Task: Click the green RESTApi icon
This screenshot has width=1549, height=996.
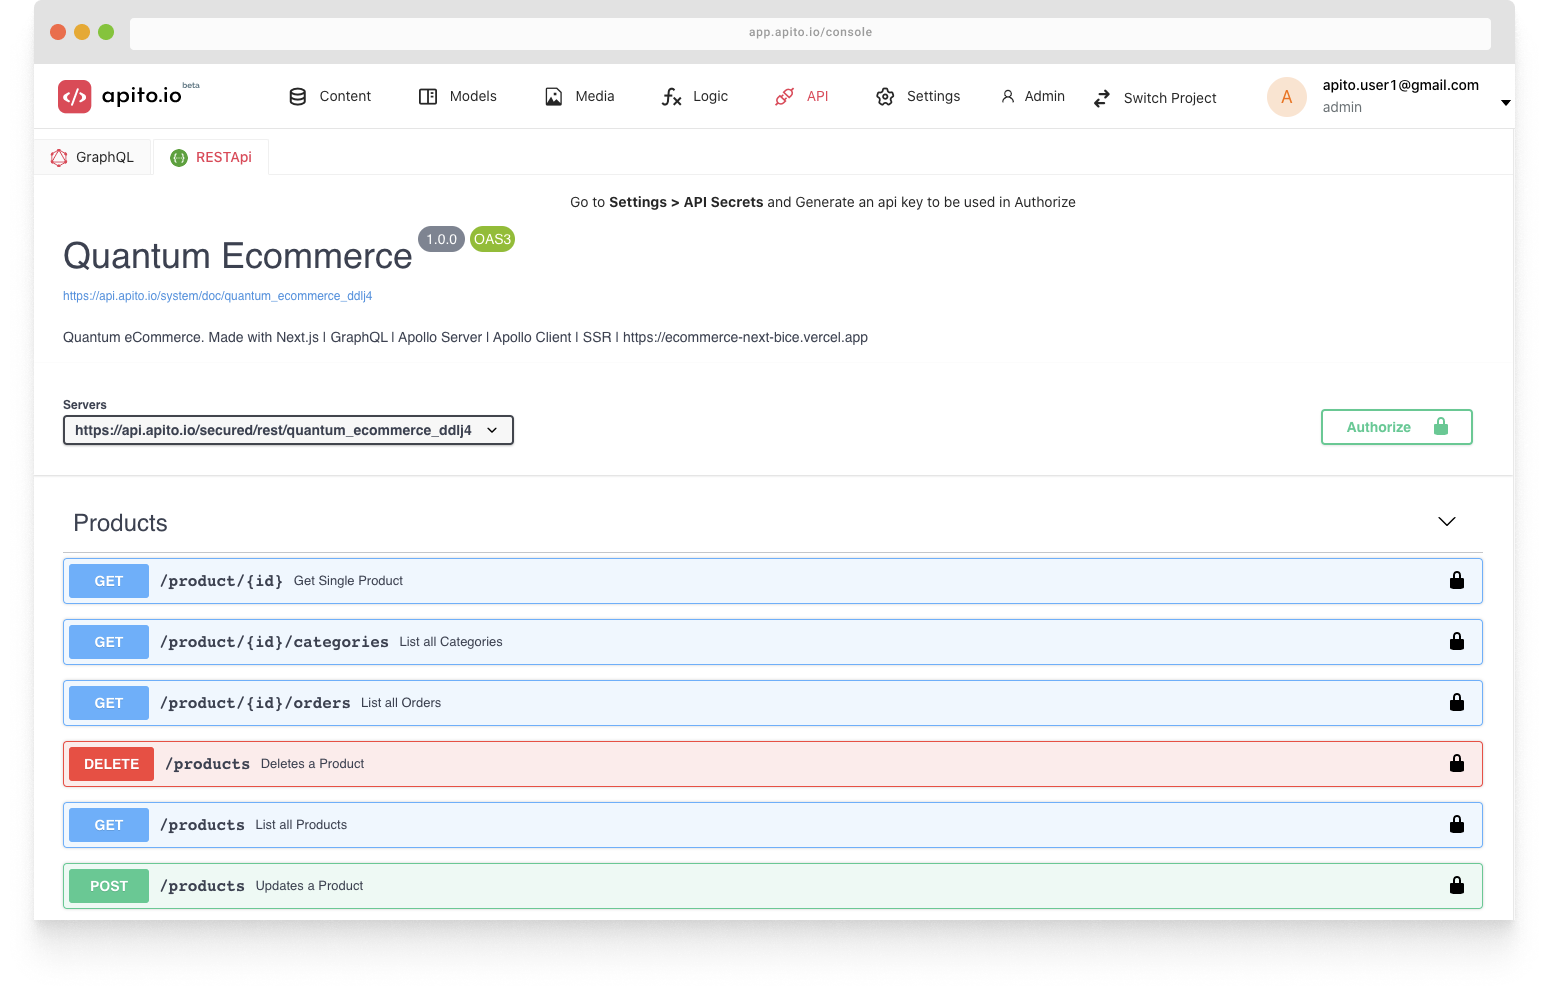Action: [179, 158]
